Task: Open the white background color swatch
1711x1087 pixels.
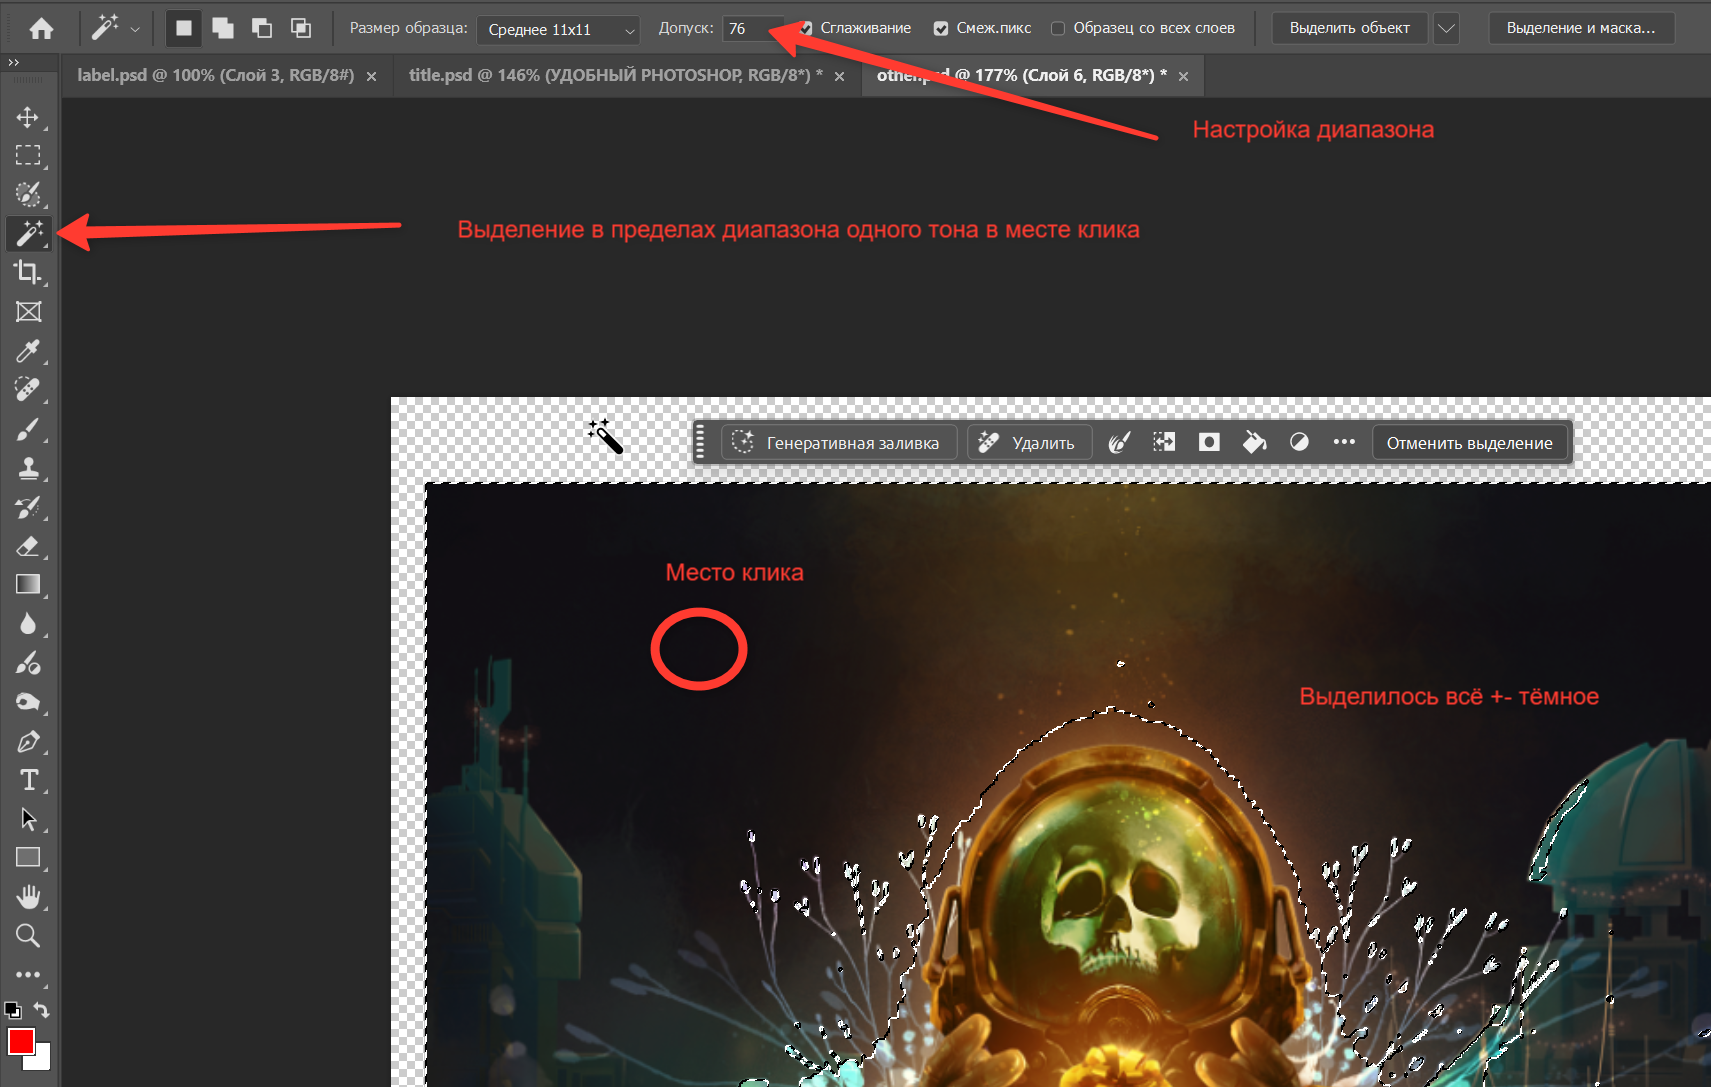Action: tap(41, 1061)
